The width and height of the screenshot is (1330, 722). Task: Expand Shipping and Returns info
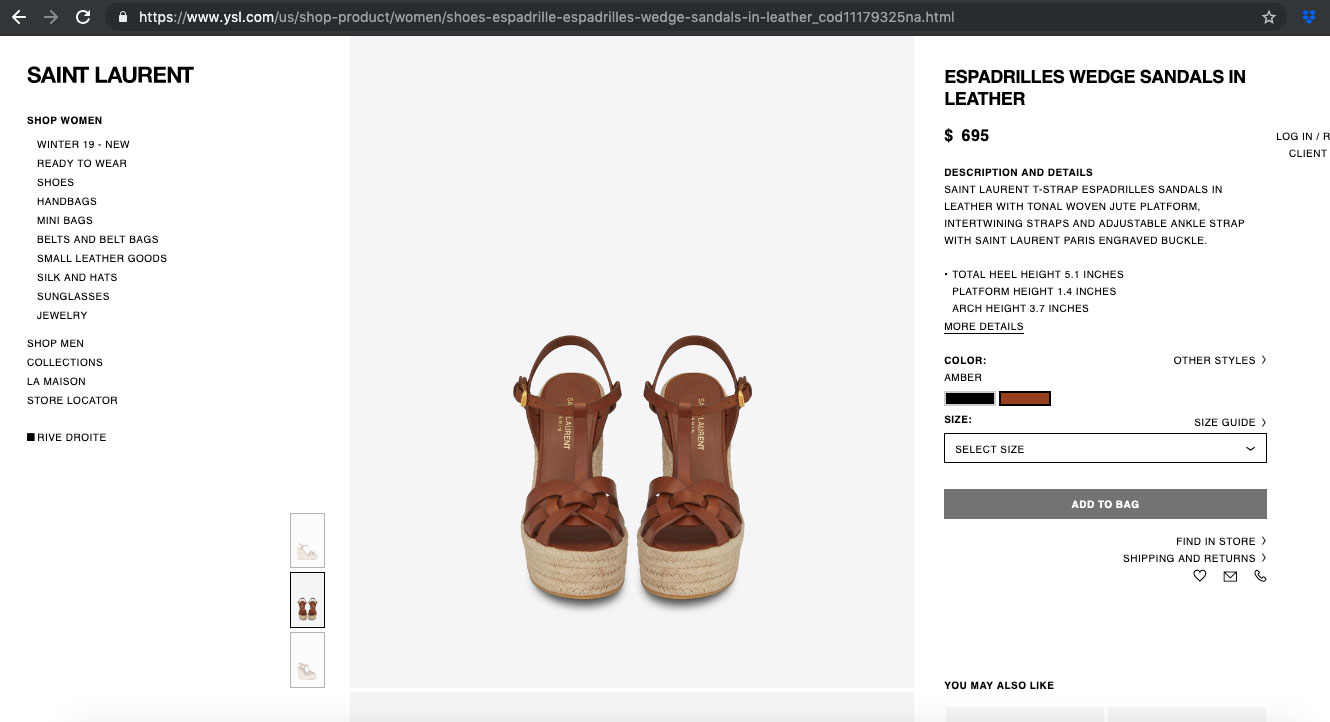(x=1194, y=558)
